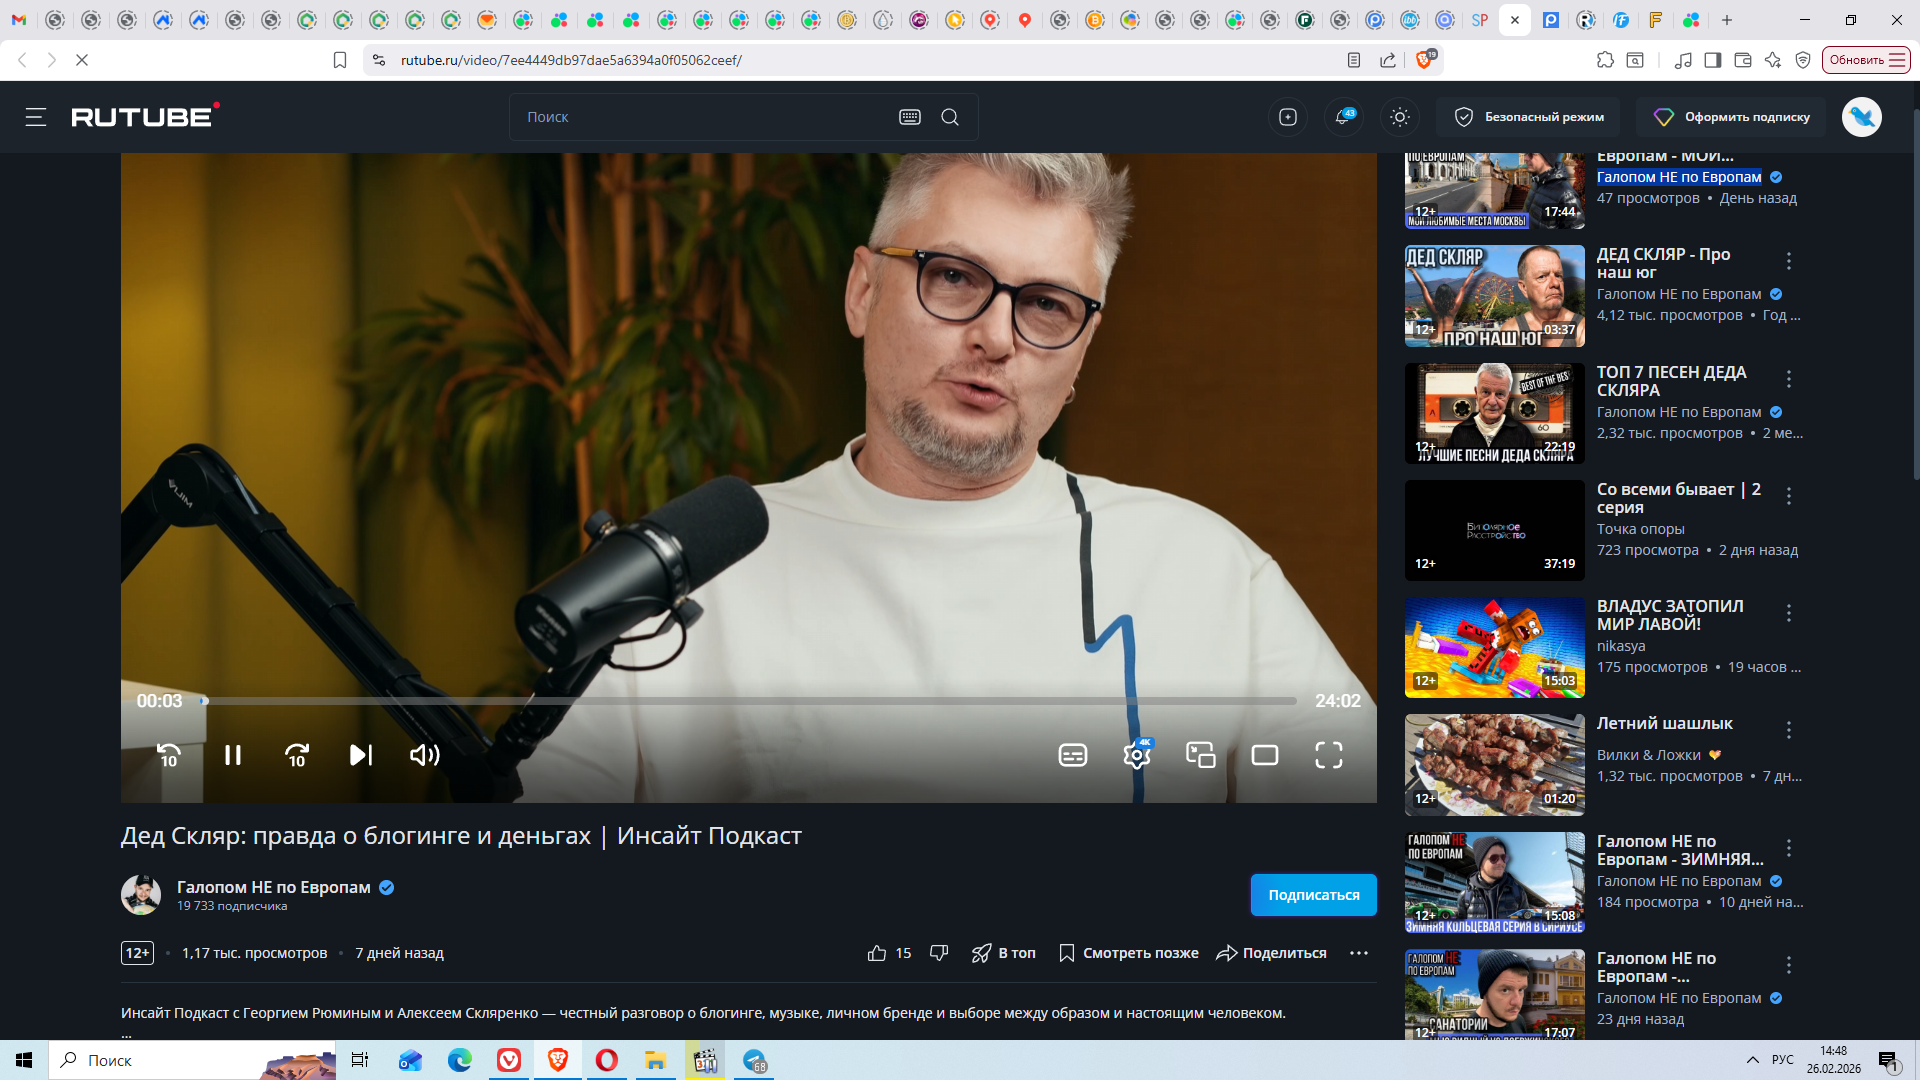
Task: Toggle video subtitles
Action: (x=1072, y=755)
